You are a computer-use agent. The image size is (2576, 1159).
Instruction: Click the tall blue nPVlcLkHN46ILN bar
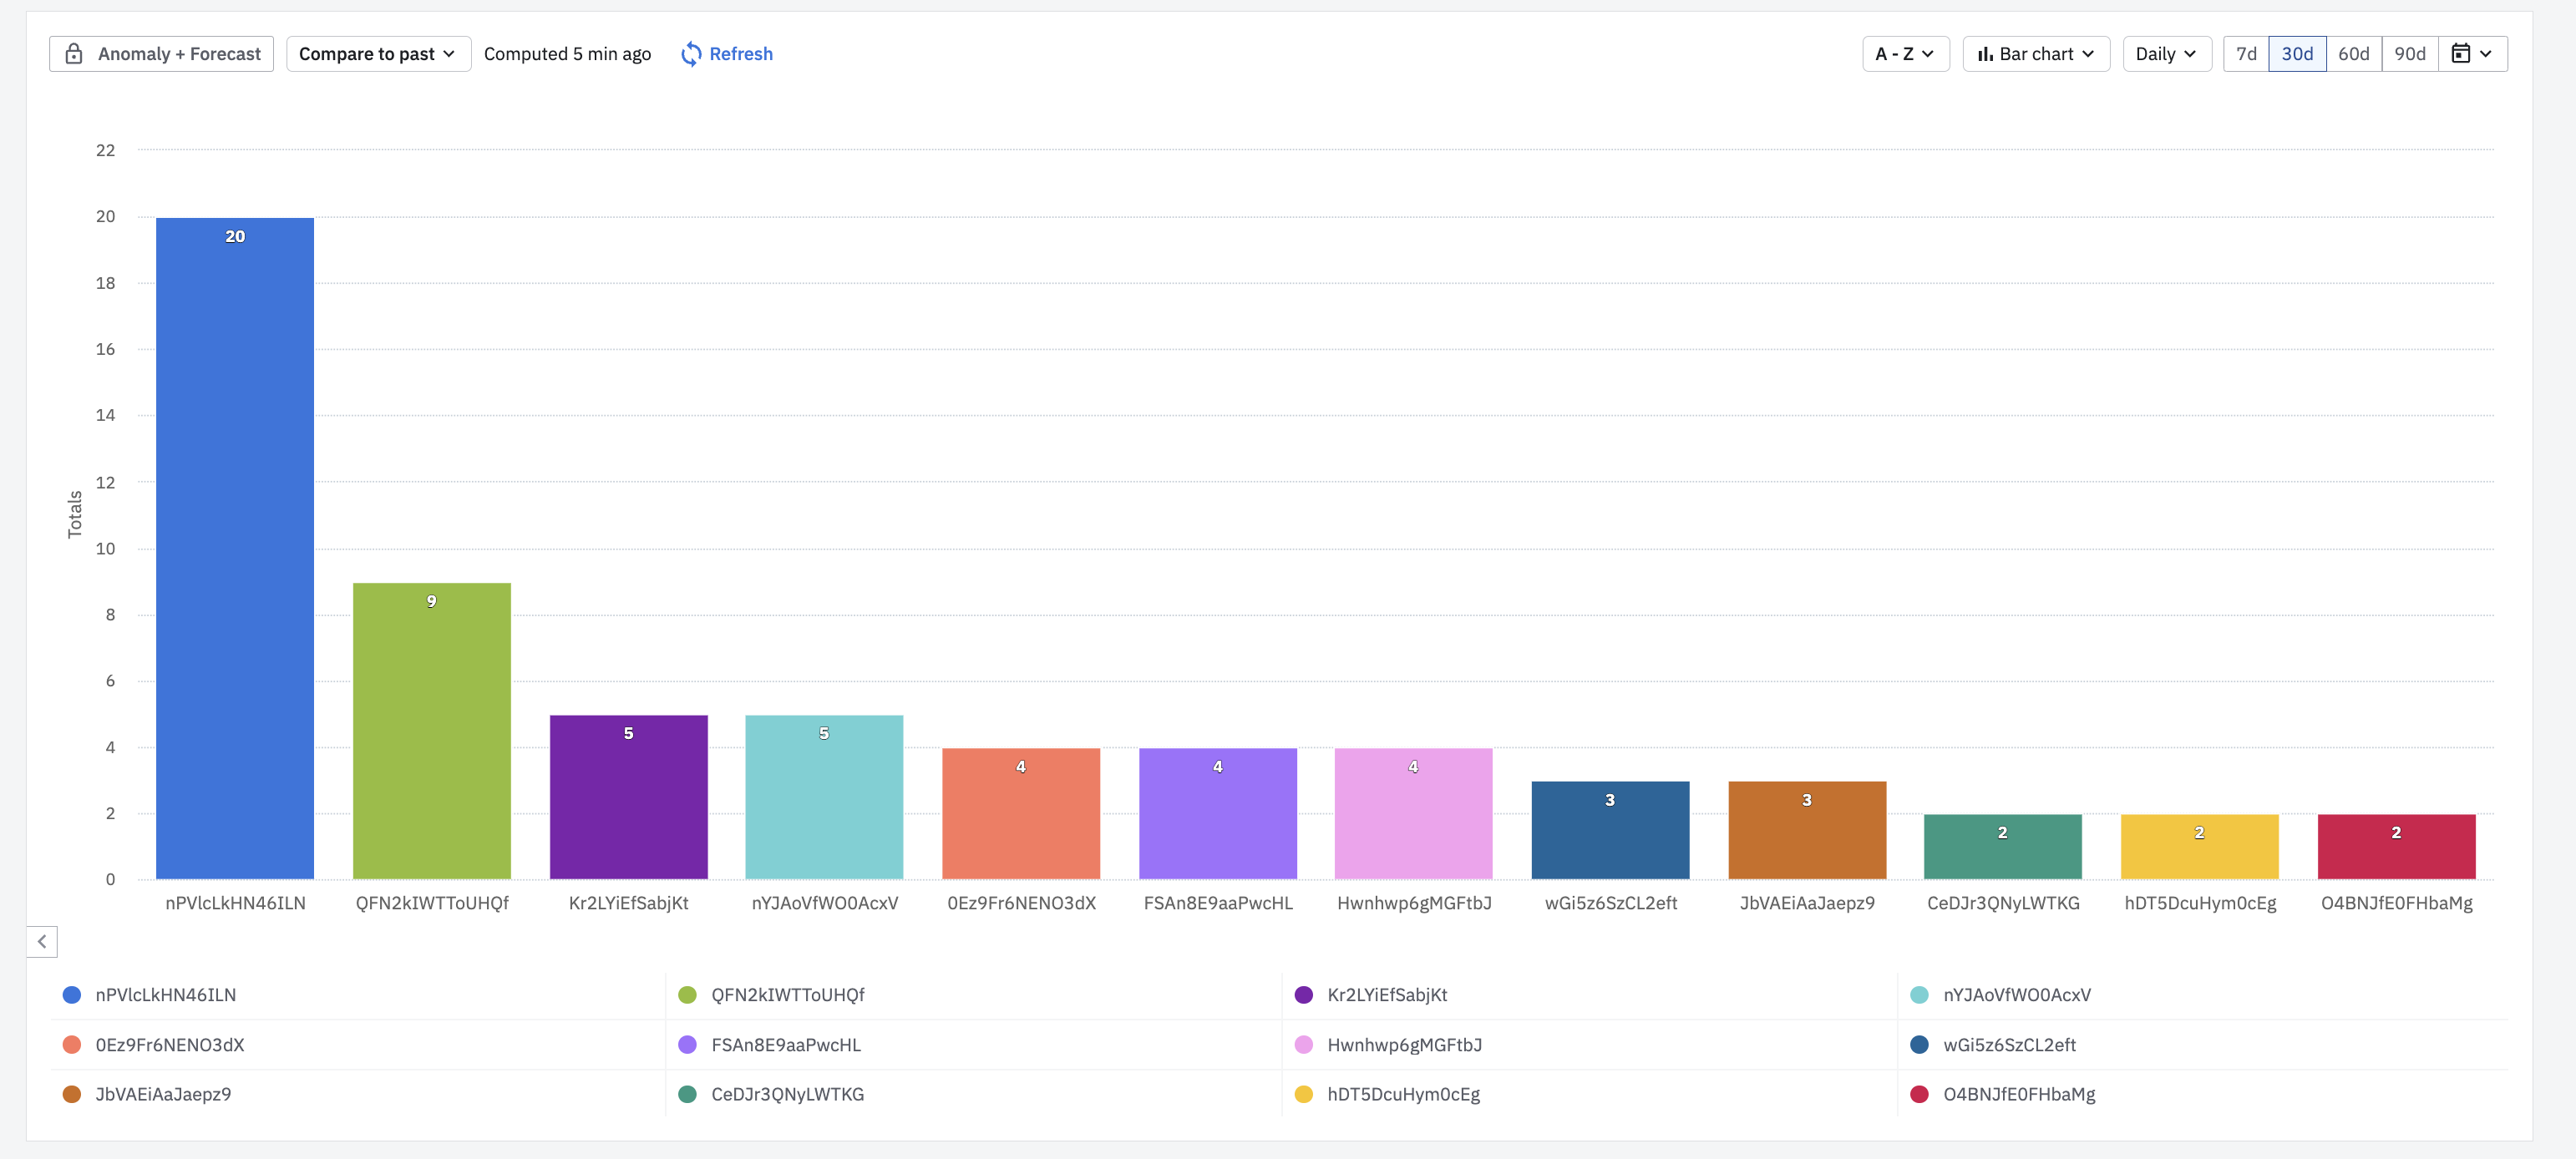235,550
